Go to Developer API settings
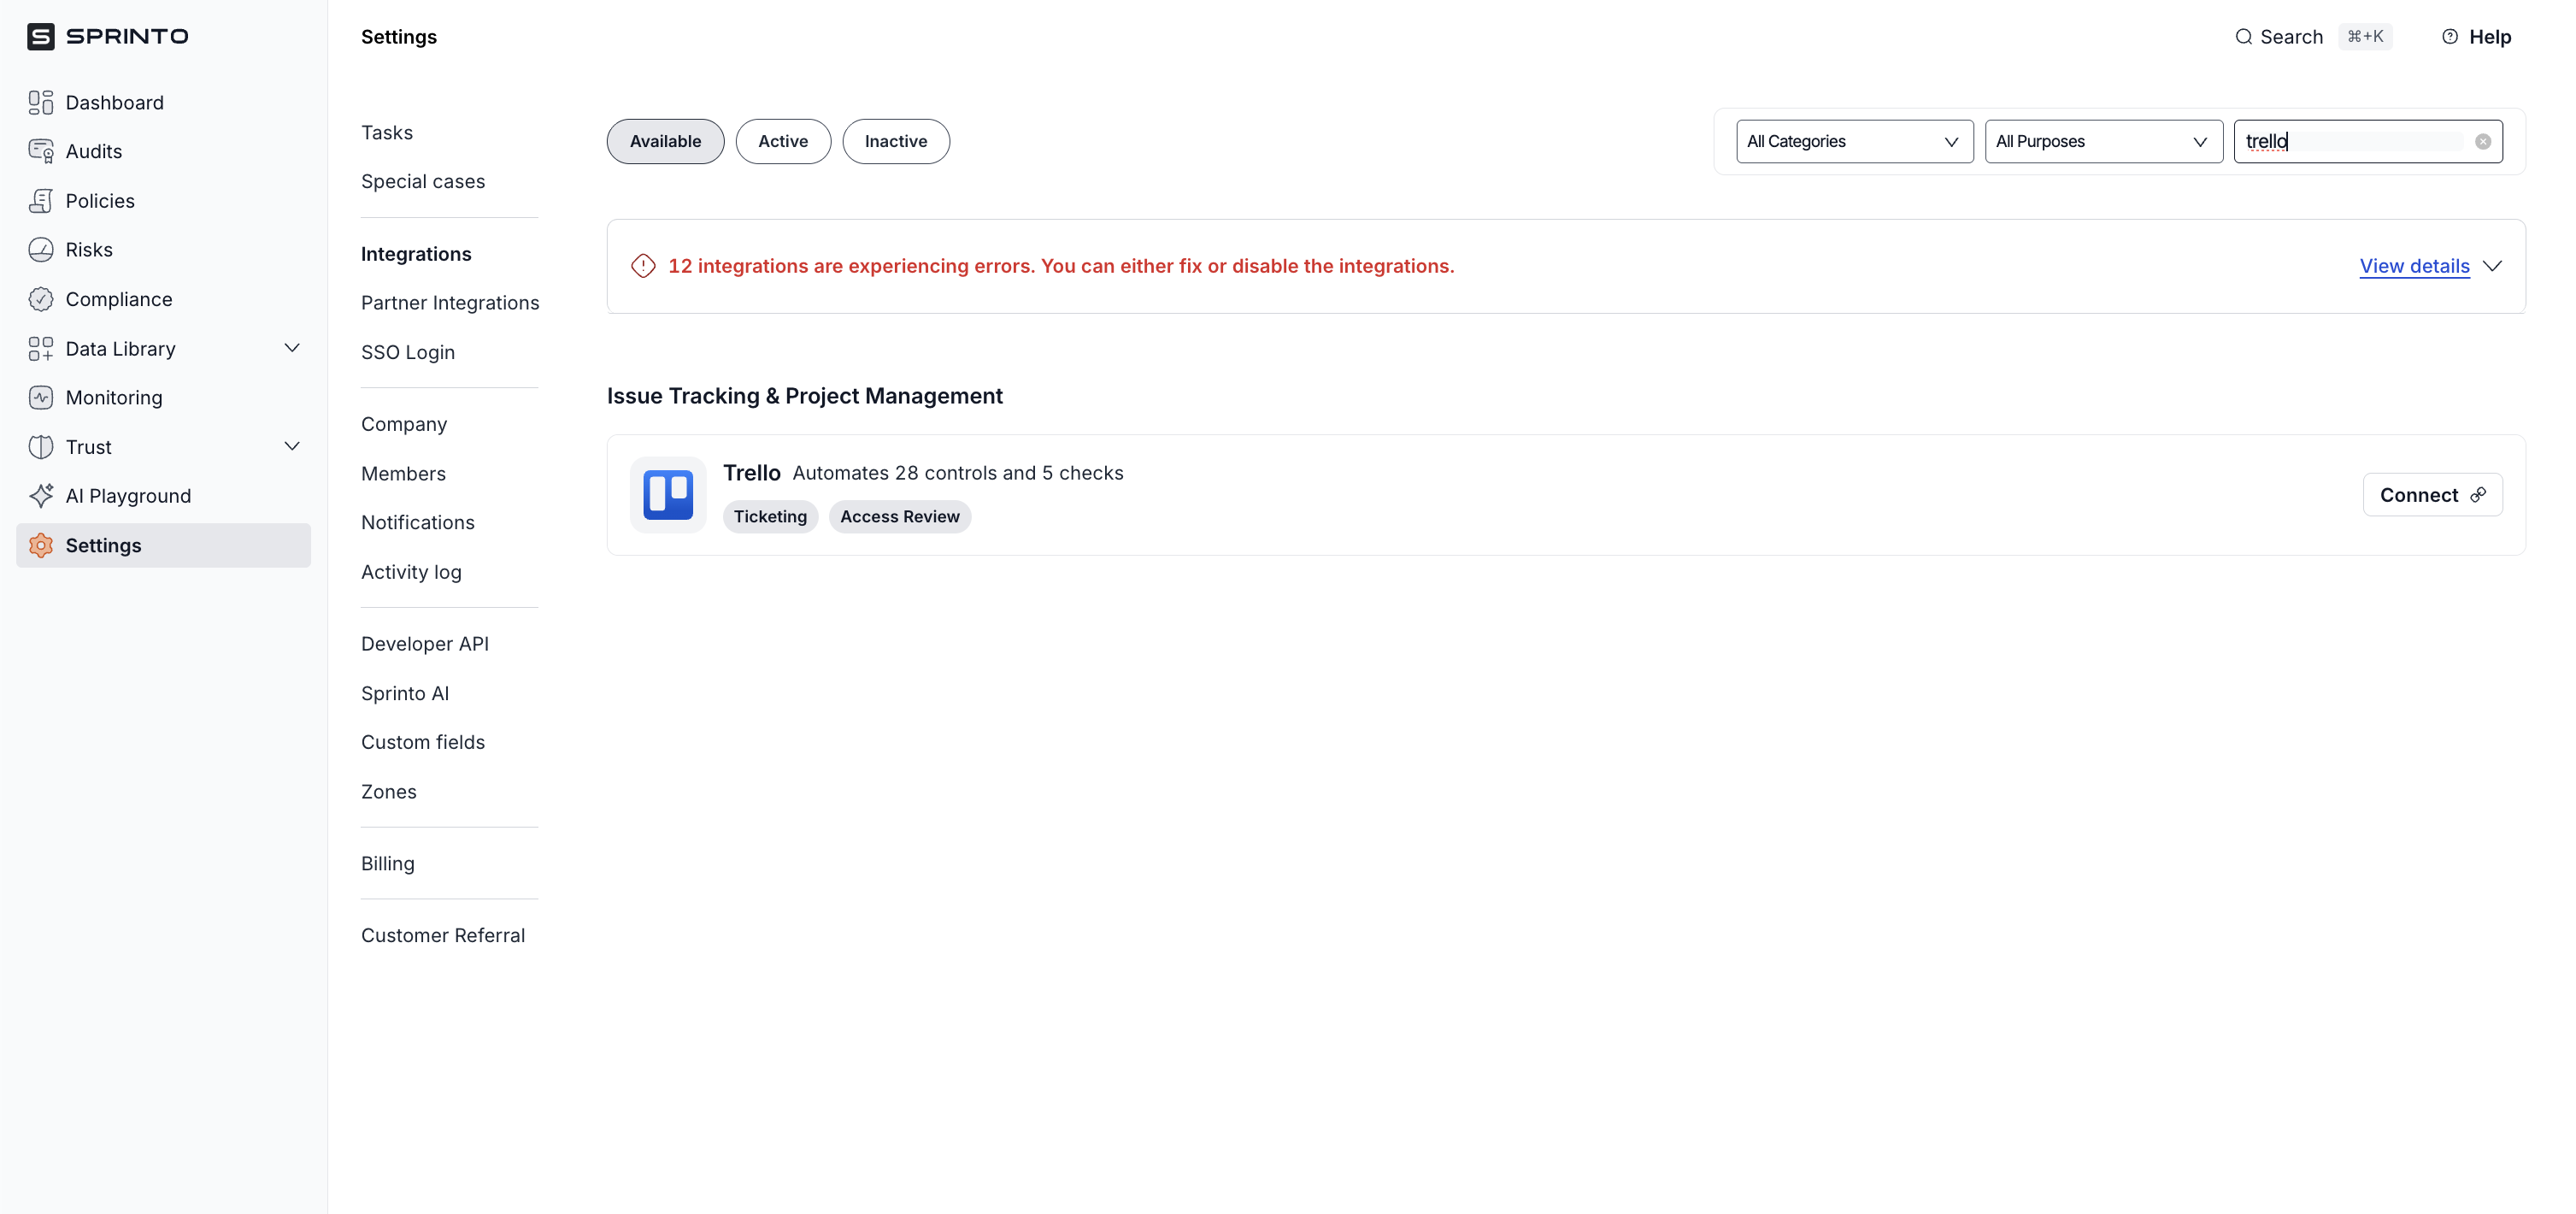This screenshot has width=2576, height=1214. (424, 644)
